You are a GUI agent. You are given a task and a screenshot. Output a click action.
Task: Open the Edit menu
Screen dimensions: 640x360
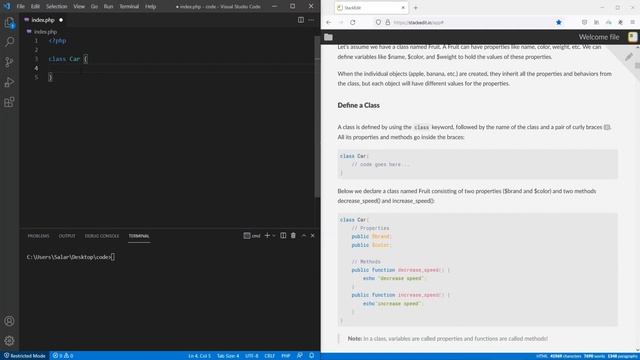tap(36, 7)
